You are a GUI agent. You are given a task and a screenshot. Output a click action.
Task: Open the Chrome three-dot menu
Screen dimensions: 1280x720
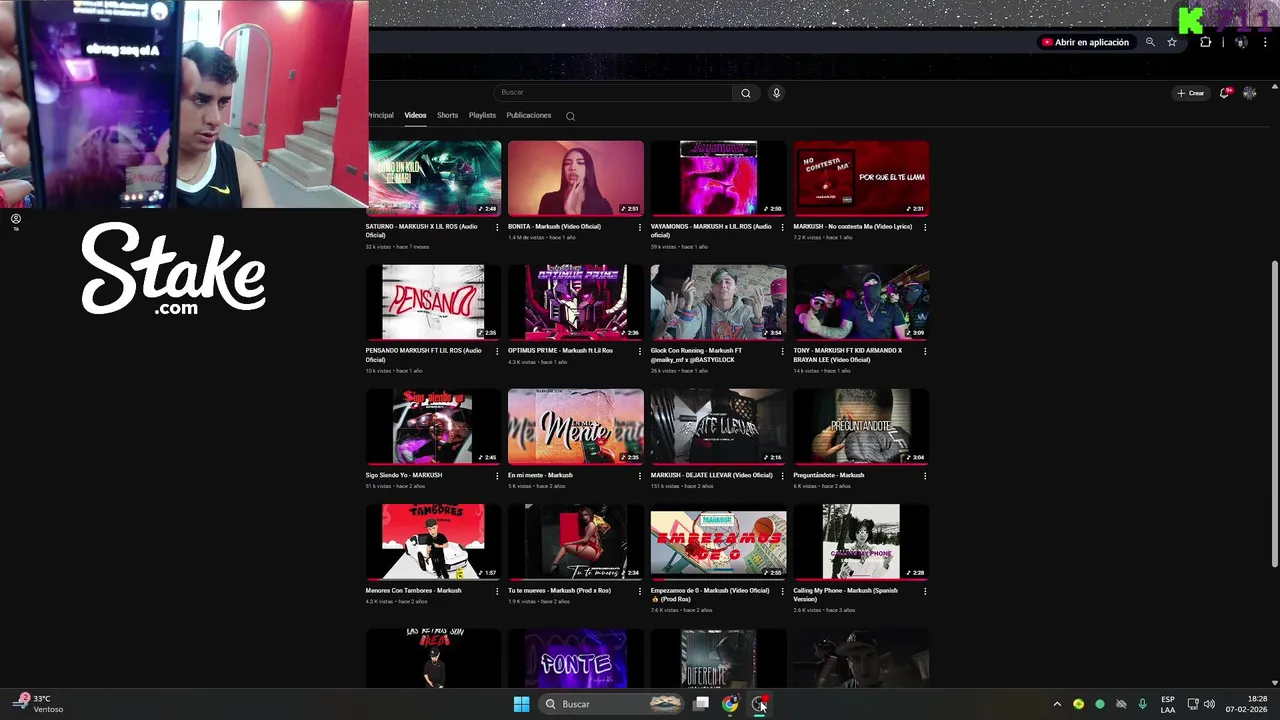pos(1264,42)
